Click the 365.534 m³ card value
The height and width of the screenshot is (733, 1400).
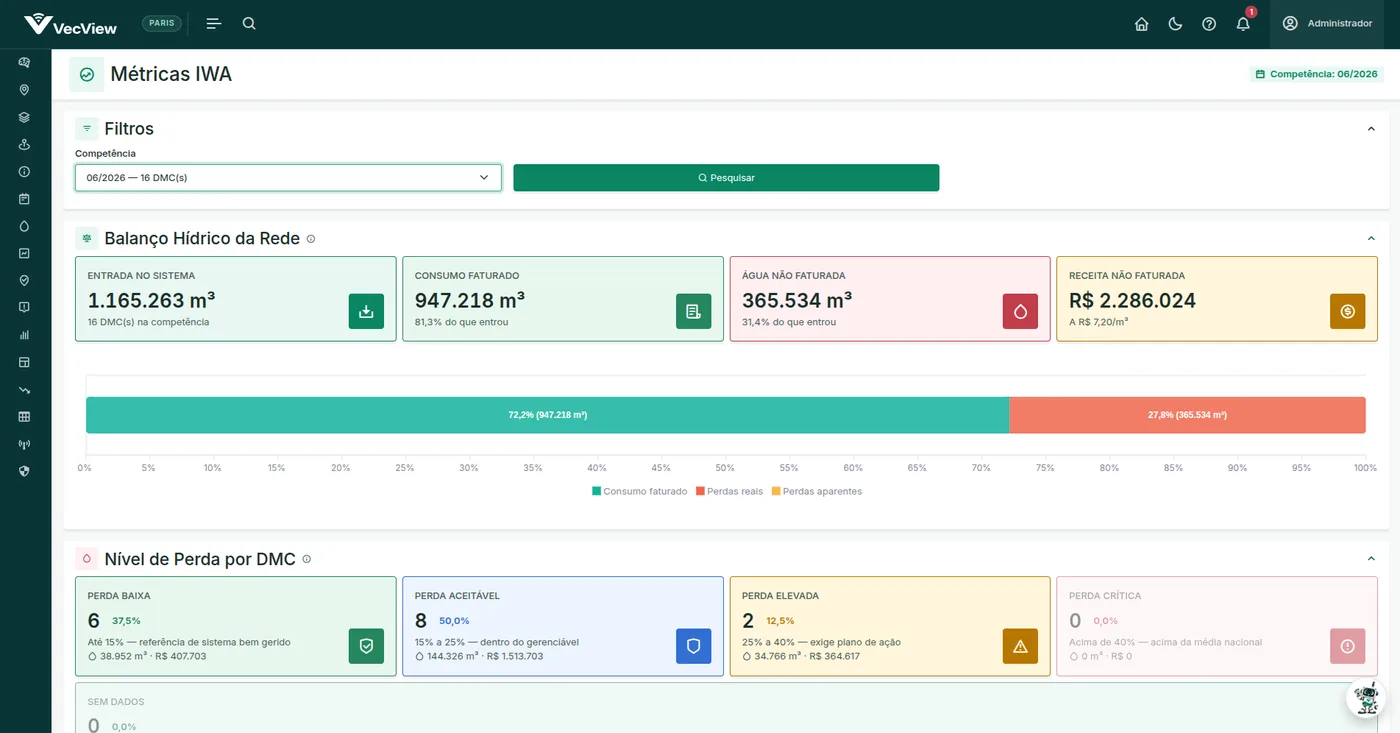pos(797,300)
